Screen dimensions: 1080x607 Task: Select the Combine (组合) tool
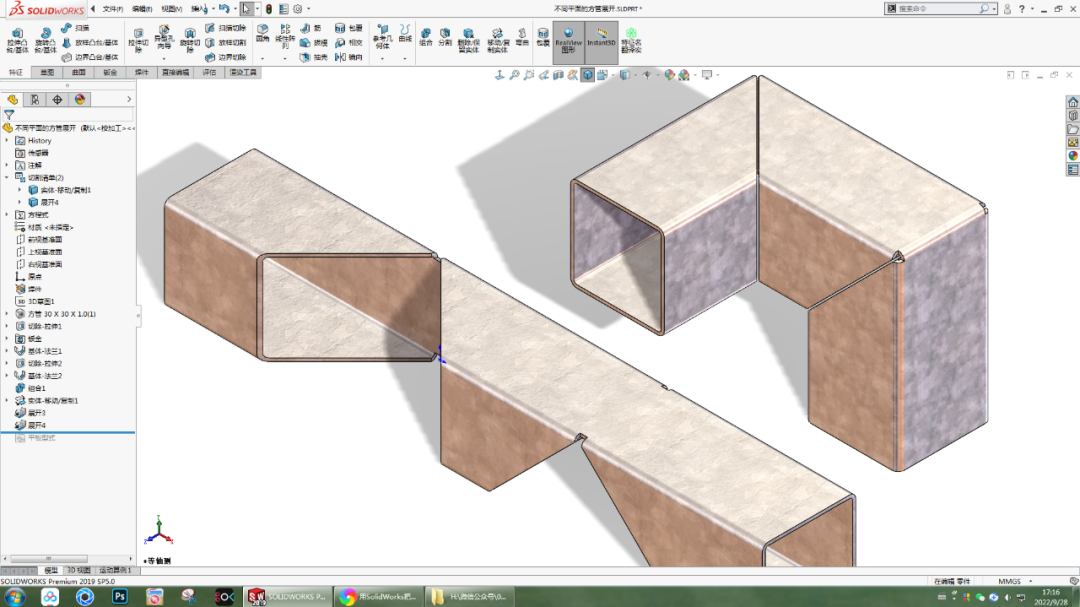point(428,38)
